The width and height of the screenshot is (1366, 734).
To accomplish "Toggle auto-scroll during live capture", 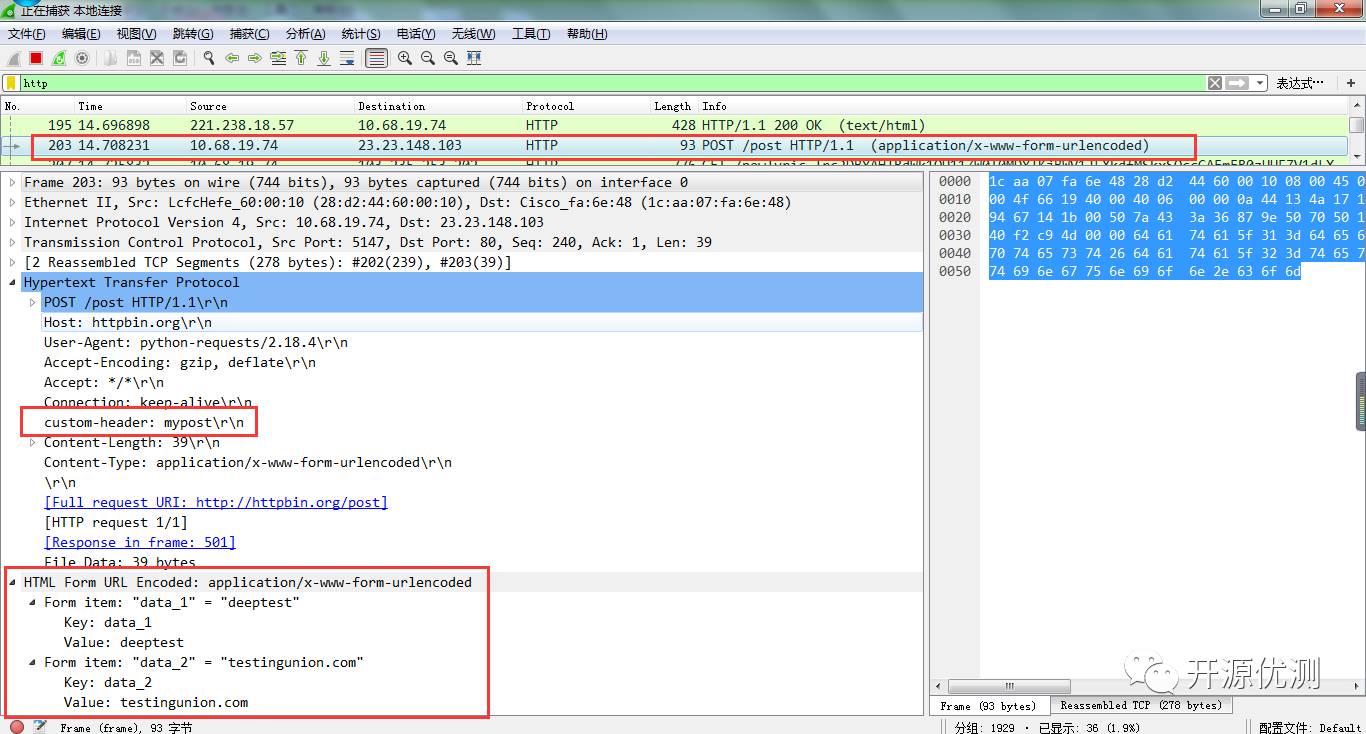I will coord(347,58).
